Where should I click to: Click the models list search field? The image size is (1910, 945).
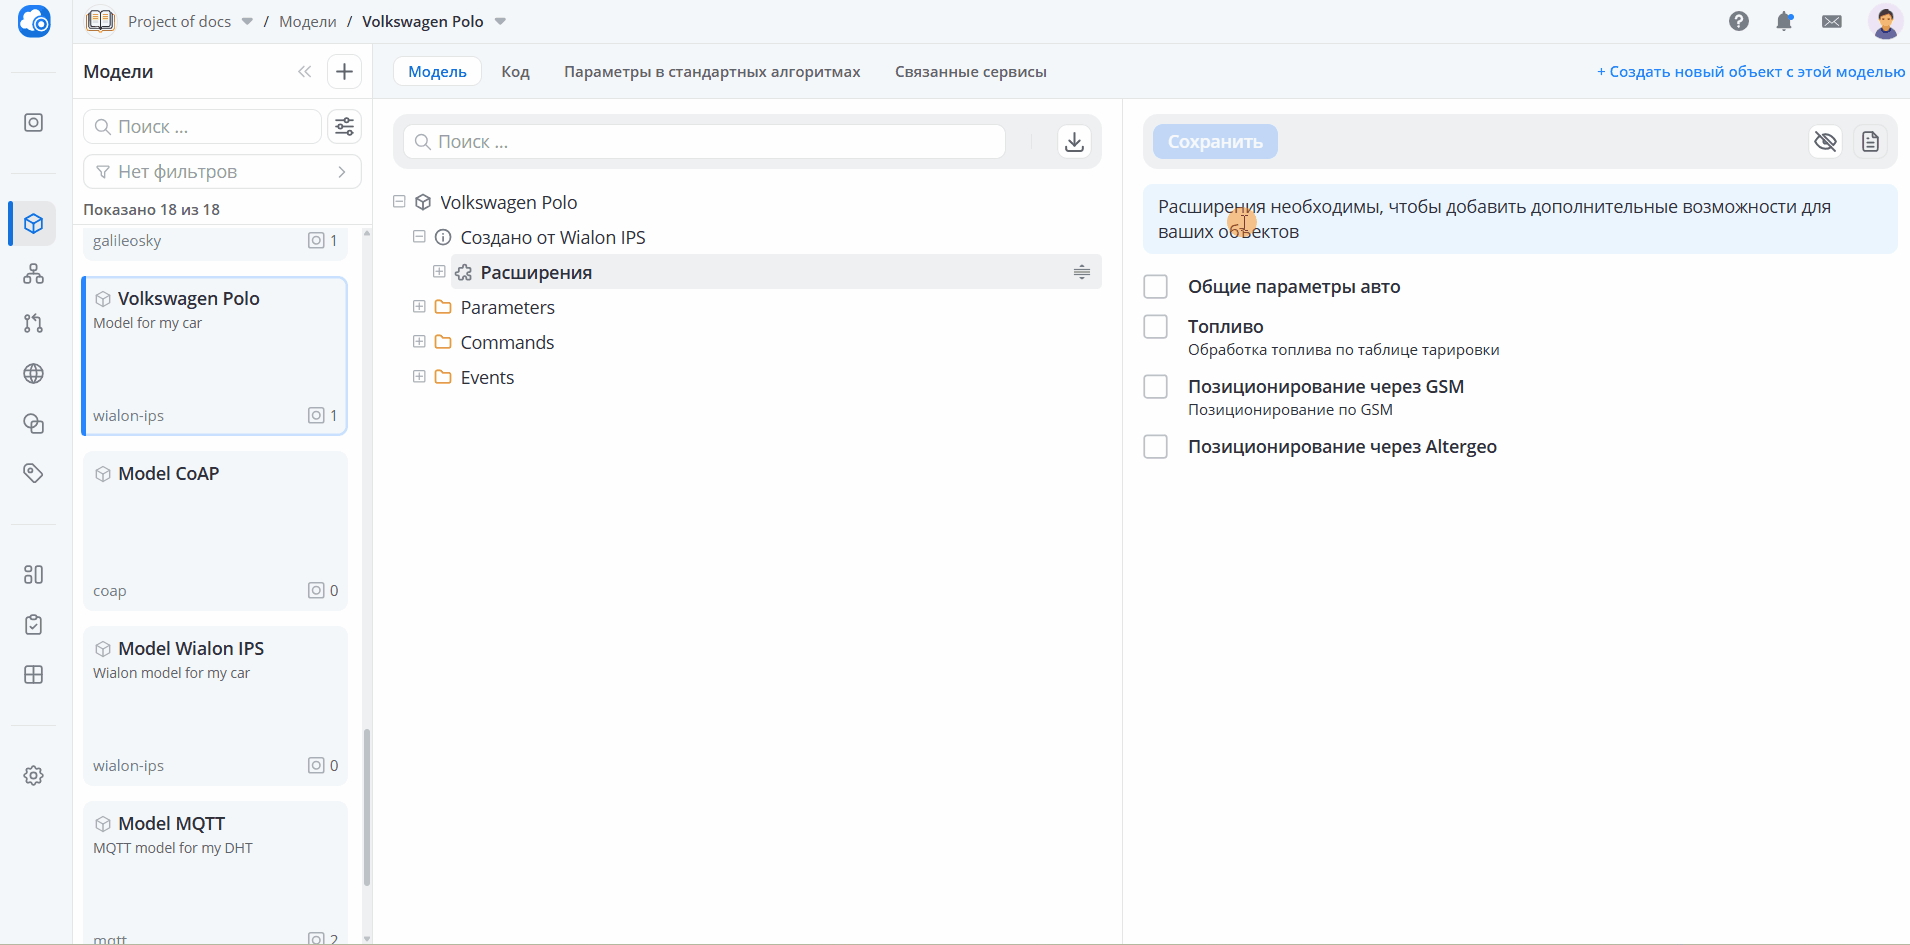tap(202, 127)
